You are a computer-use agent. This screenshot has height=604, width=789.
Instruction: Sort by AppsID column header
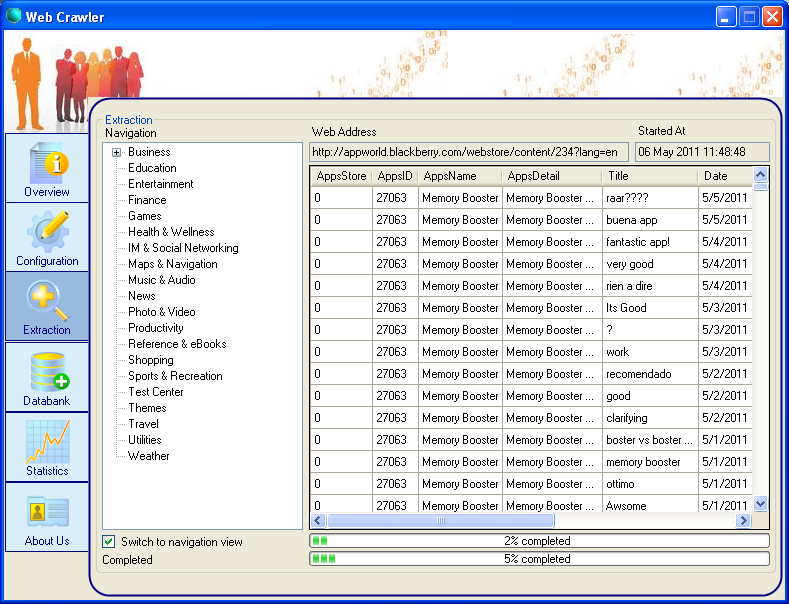pyautogui.click(x=395, y=176)
